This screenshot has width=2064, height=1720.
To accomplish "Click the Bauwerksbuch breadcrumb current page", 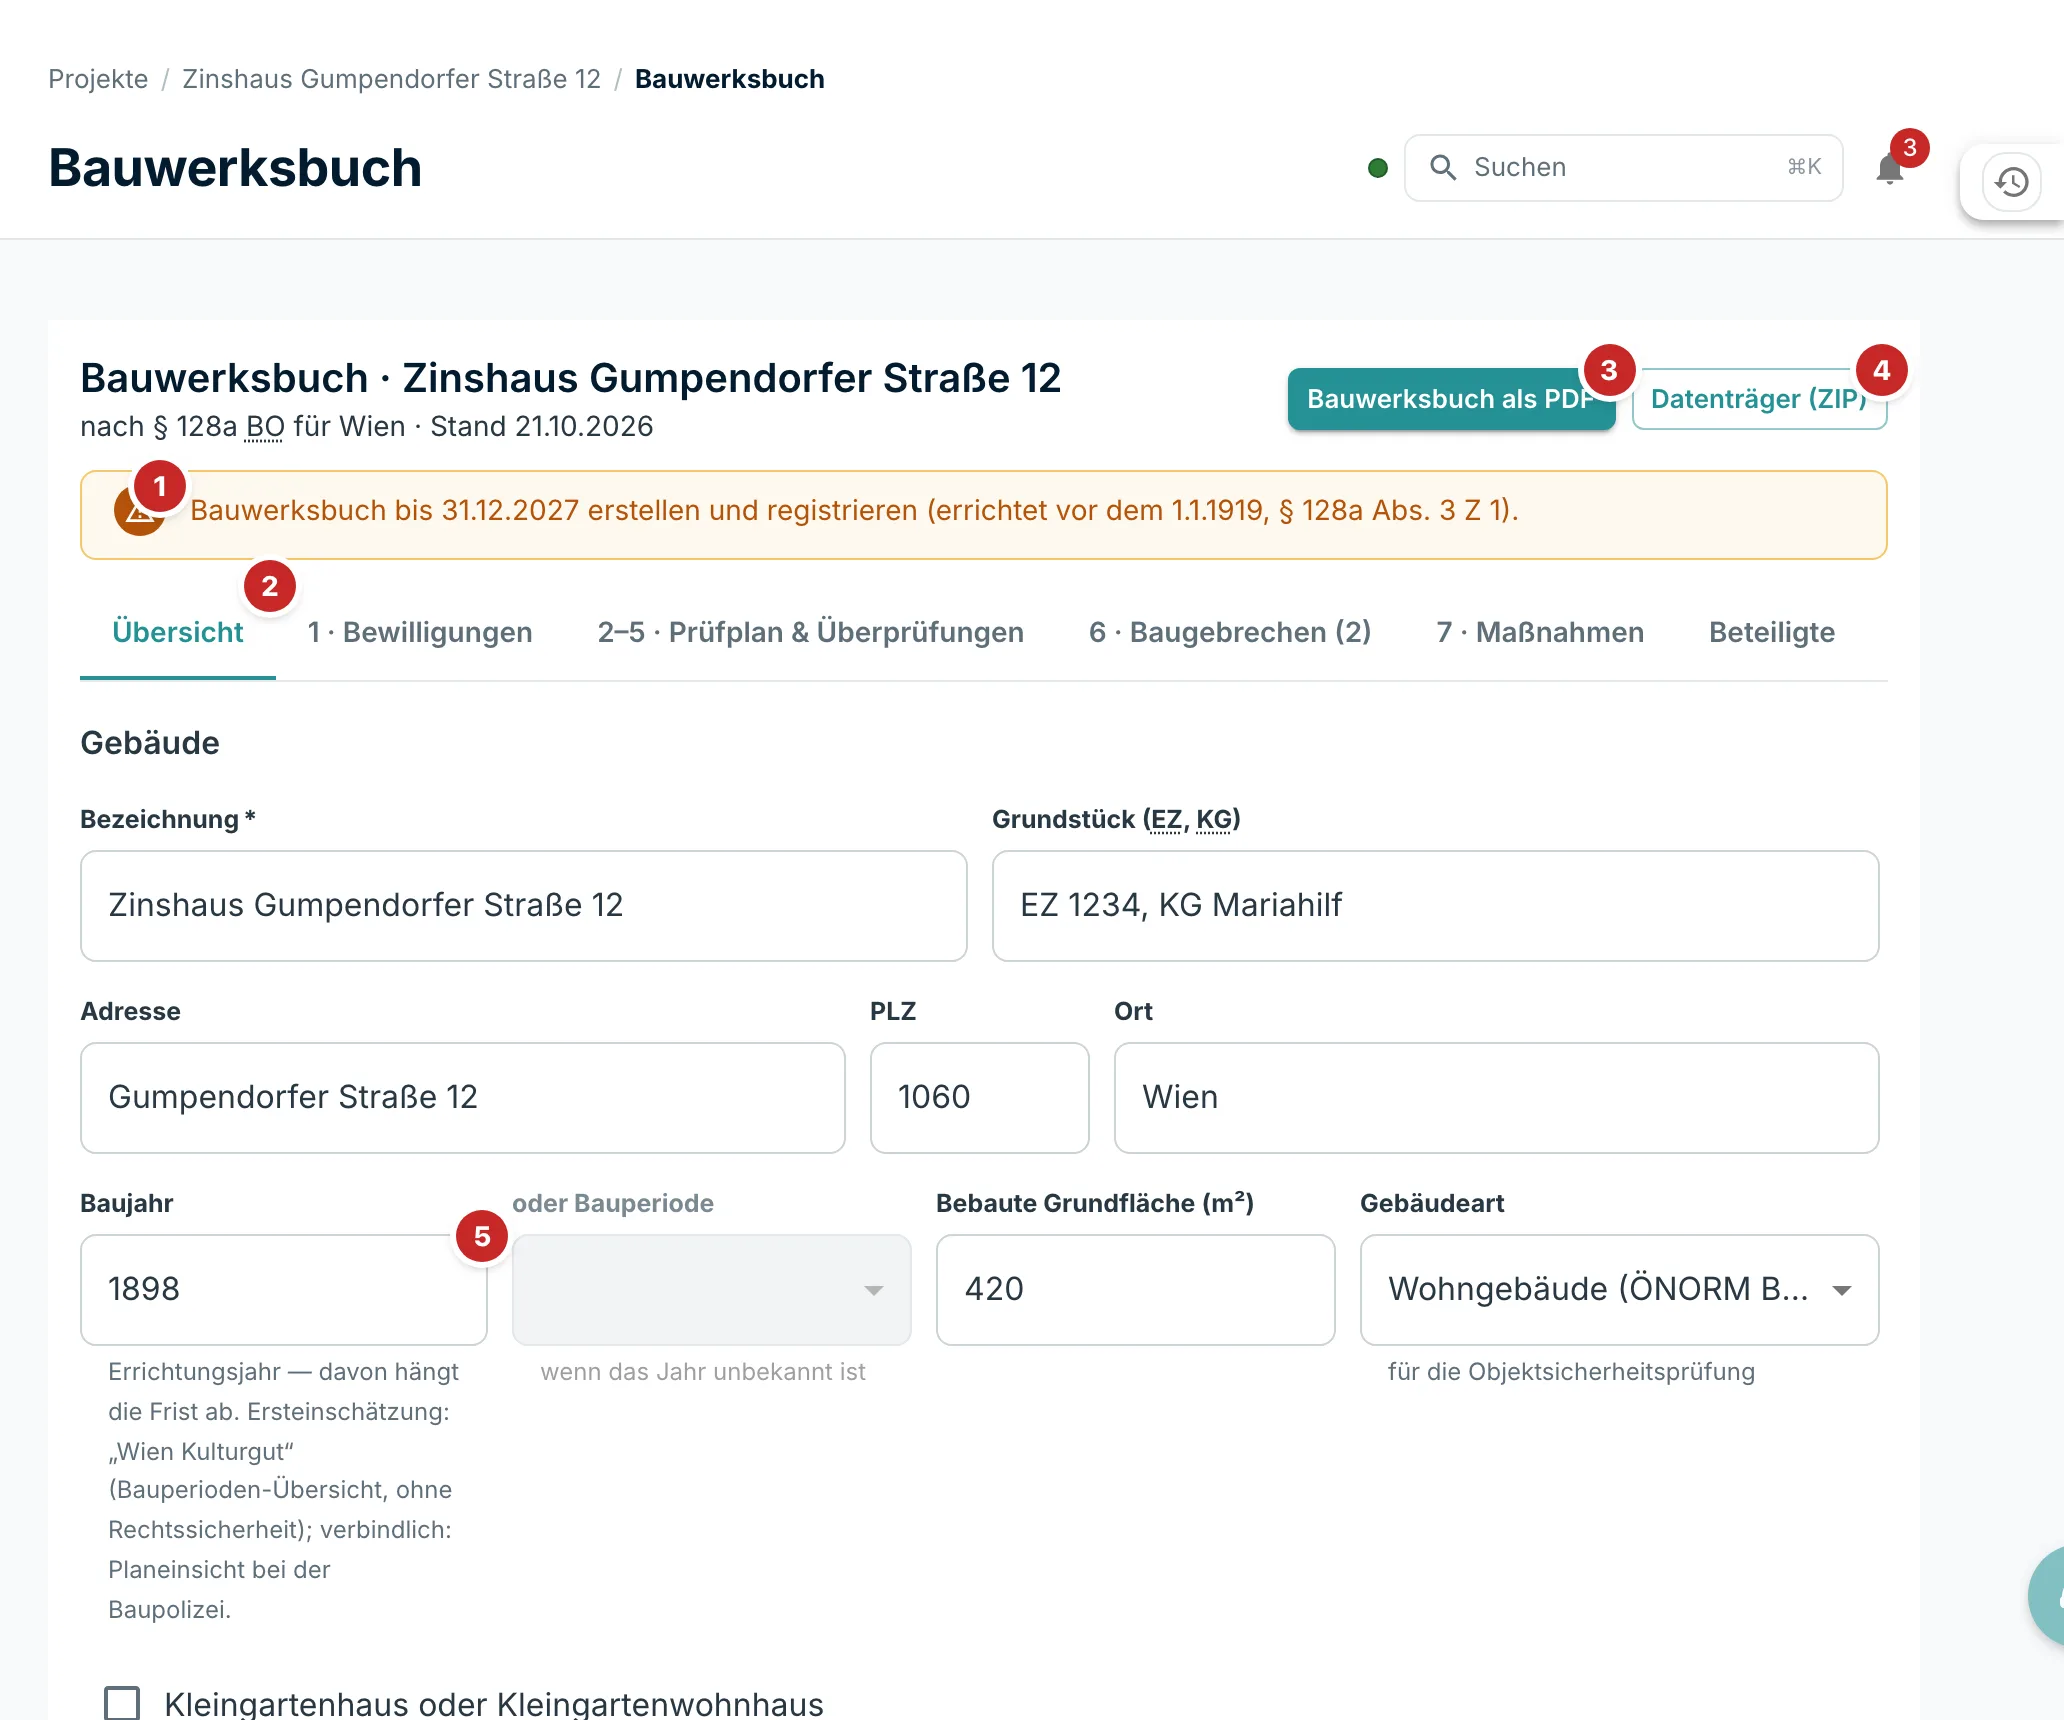I will pos(729,79).
